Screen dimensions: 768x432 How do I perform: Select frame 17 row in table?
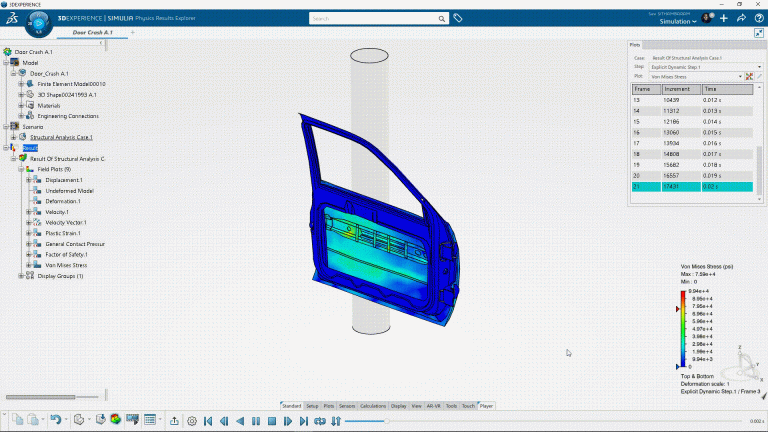690,143
